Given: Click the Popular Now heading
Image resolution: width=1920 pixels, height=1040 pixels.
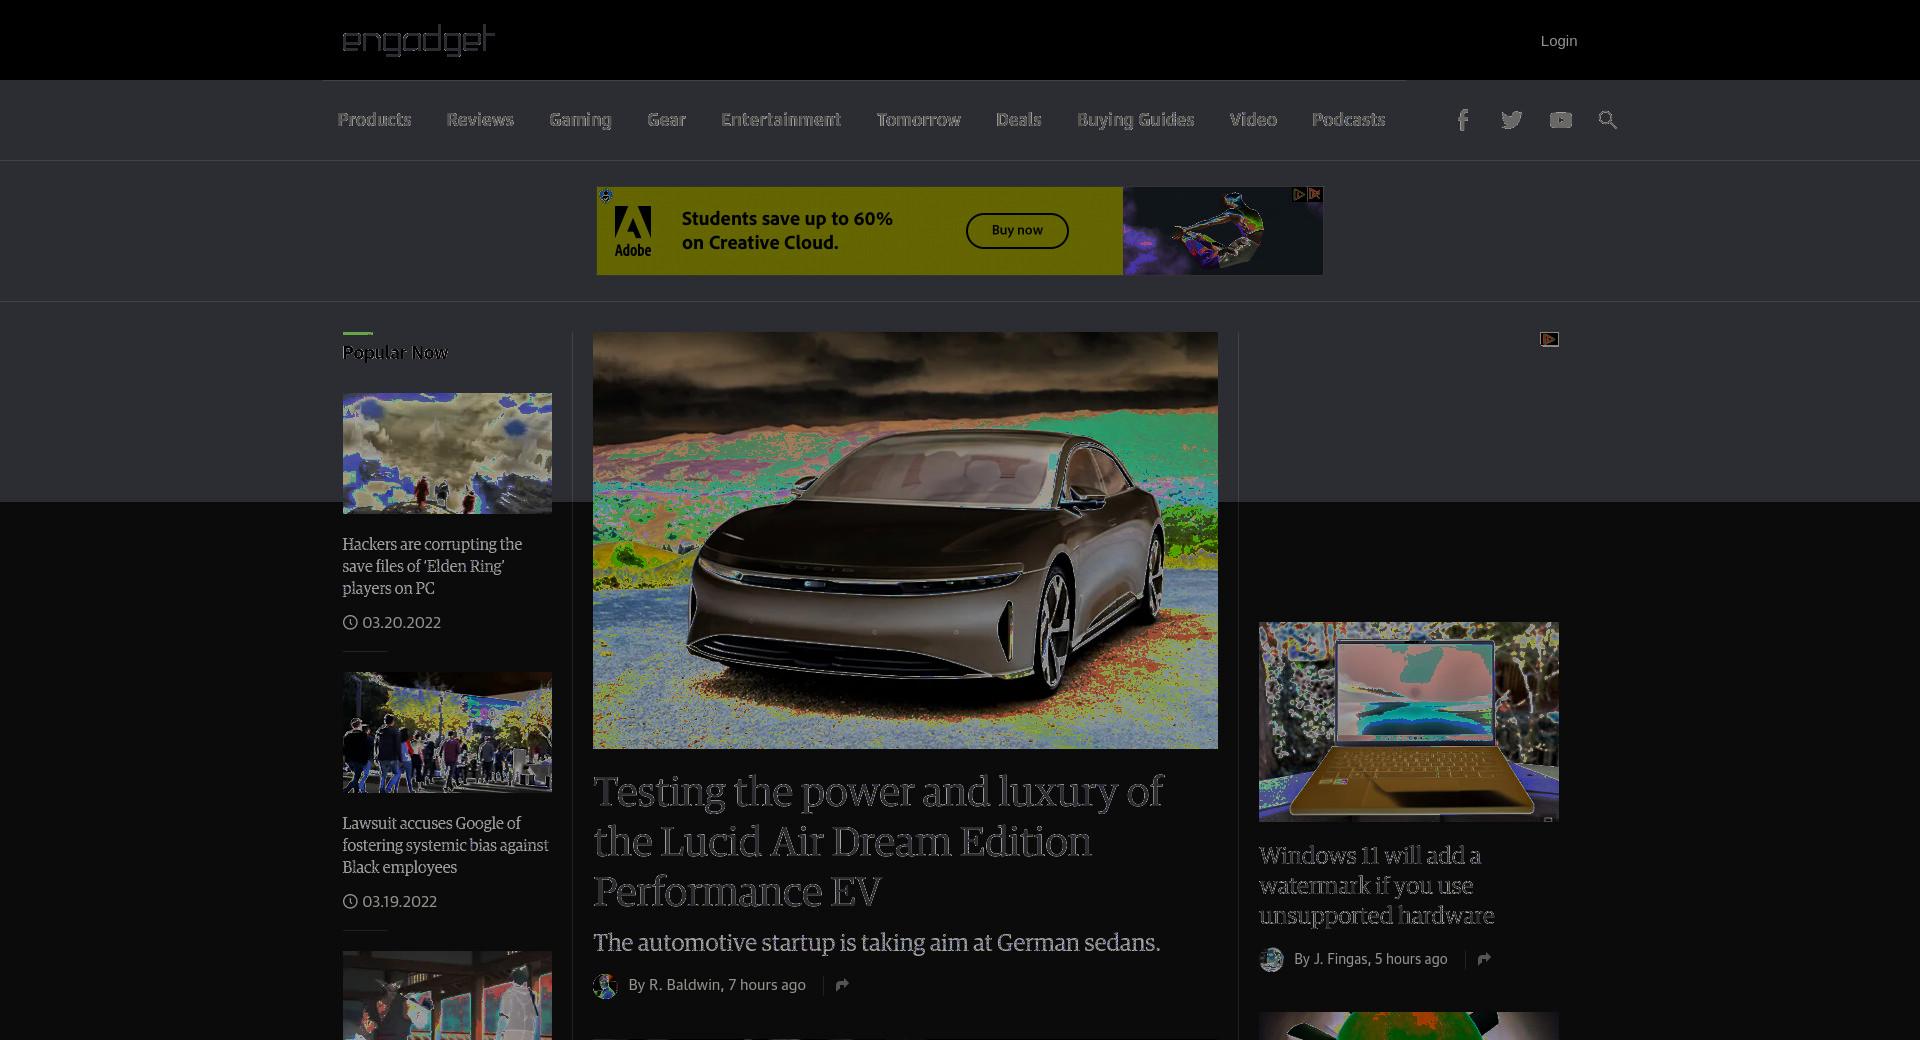Looking at the screenshot, I should point(395,353).
